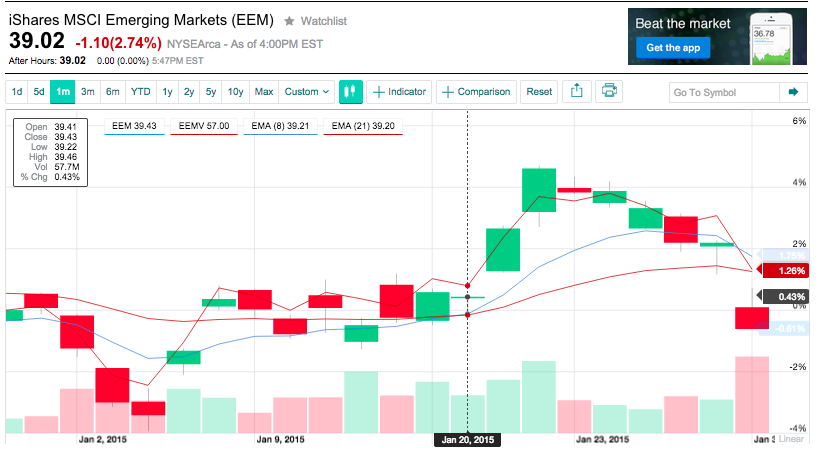Click the Watchlist link
The height and width of the screenshot is (459, 824).
click(324, 21)
